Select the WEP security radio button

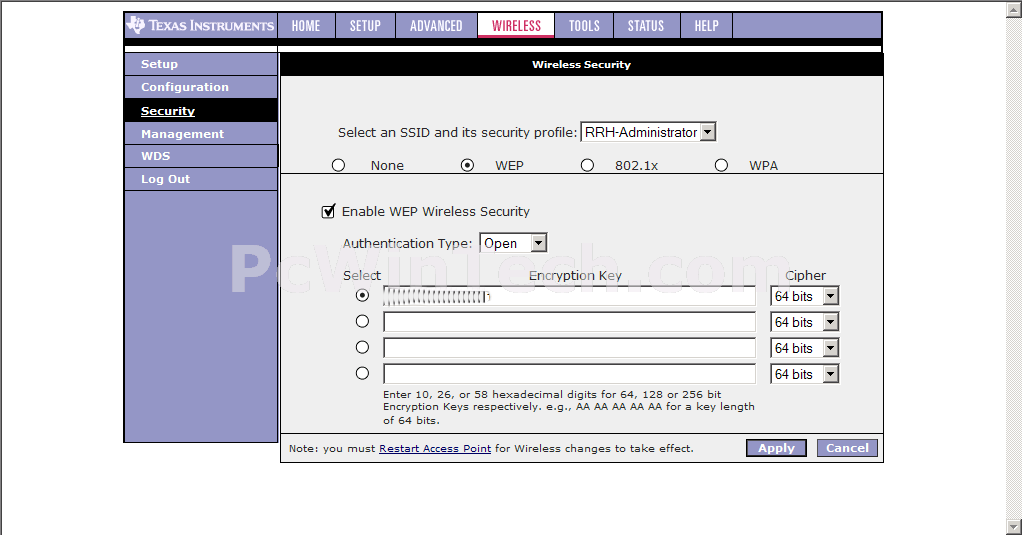click(467, 165)
